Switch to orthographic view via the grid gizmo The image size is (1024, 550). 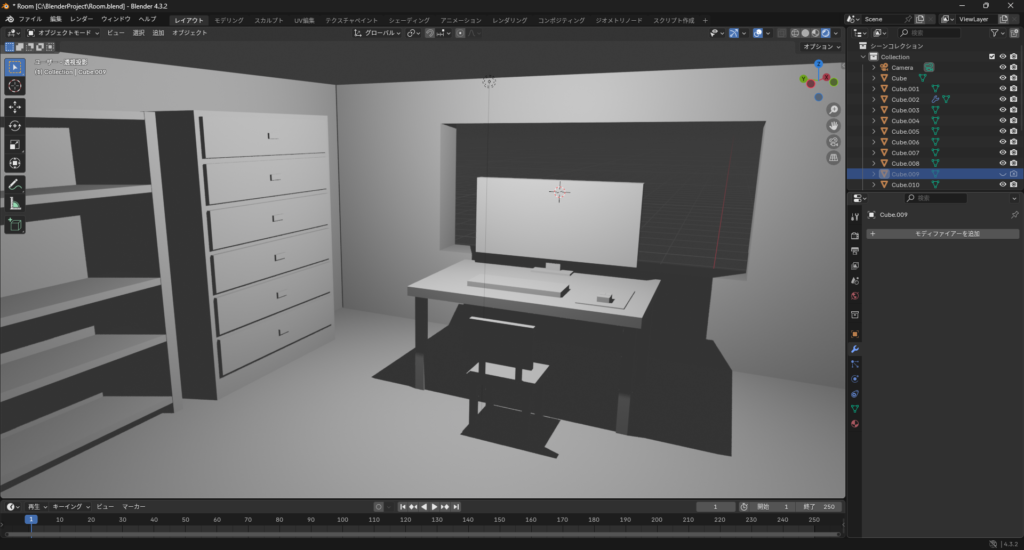tap(834, 157)
